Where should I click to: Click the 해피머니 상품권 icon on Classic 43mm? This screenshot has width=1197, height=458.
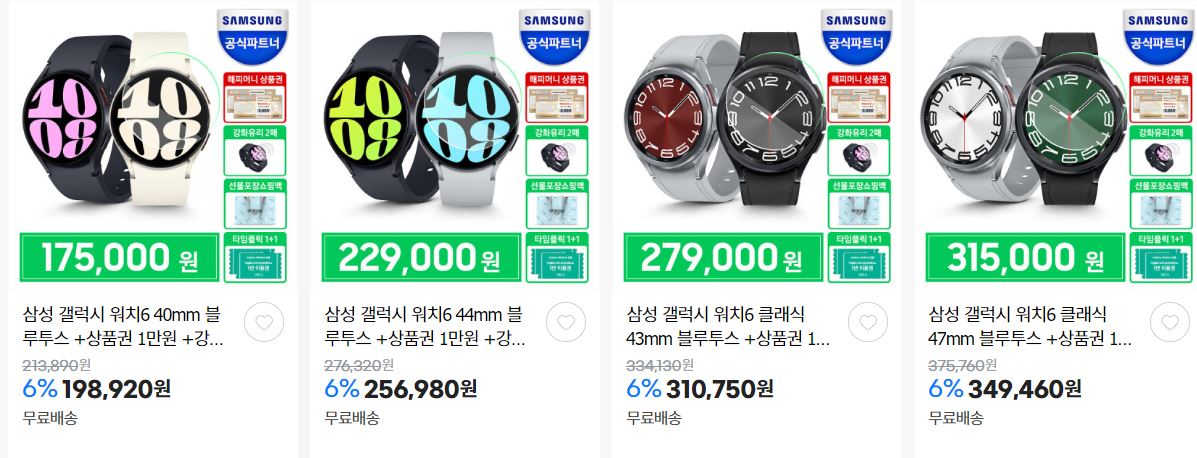pyautogui.click(x=859, y=97)
